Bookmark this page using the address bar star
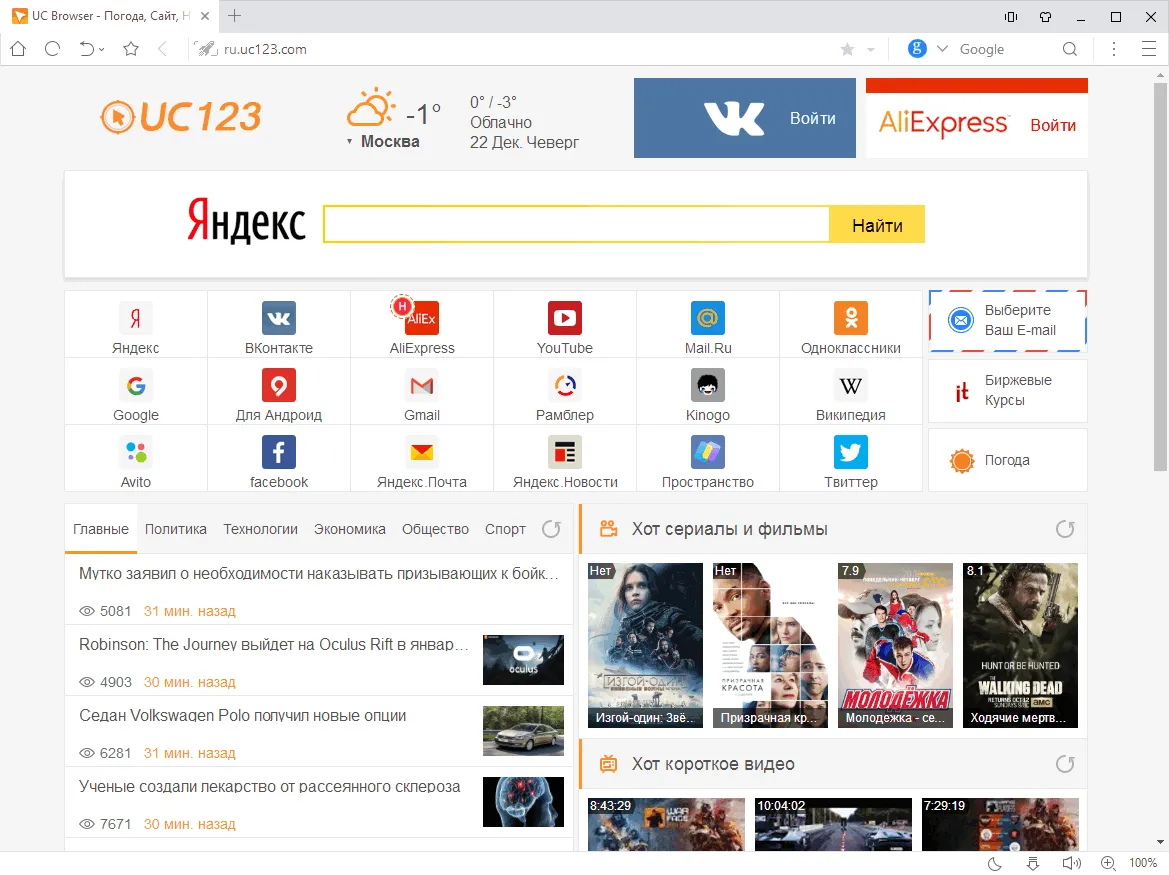The height and width of the screenshot is (875, 1169). [x=848, y=49]
